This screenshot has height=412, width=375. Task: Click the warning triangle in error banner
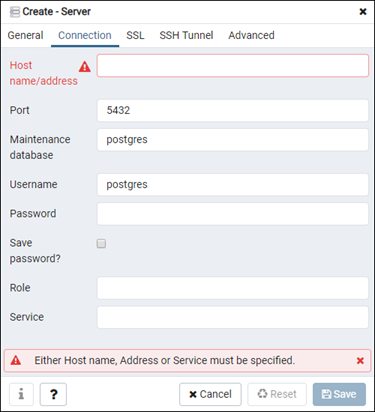coord(16,360)
